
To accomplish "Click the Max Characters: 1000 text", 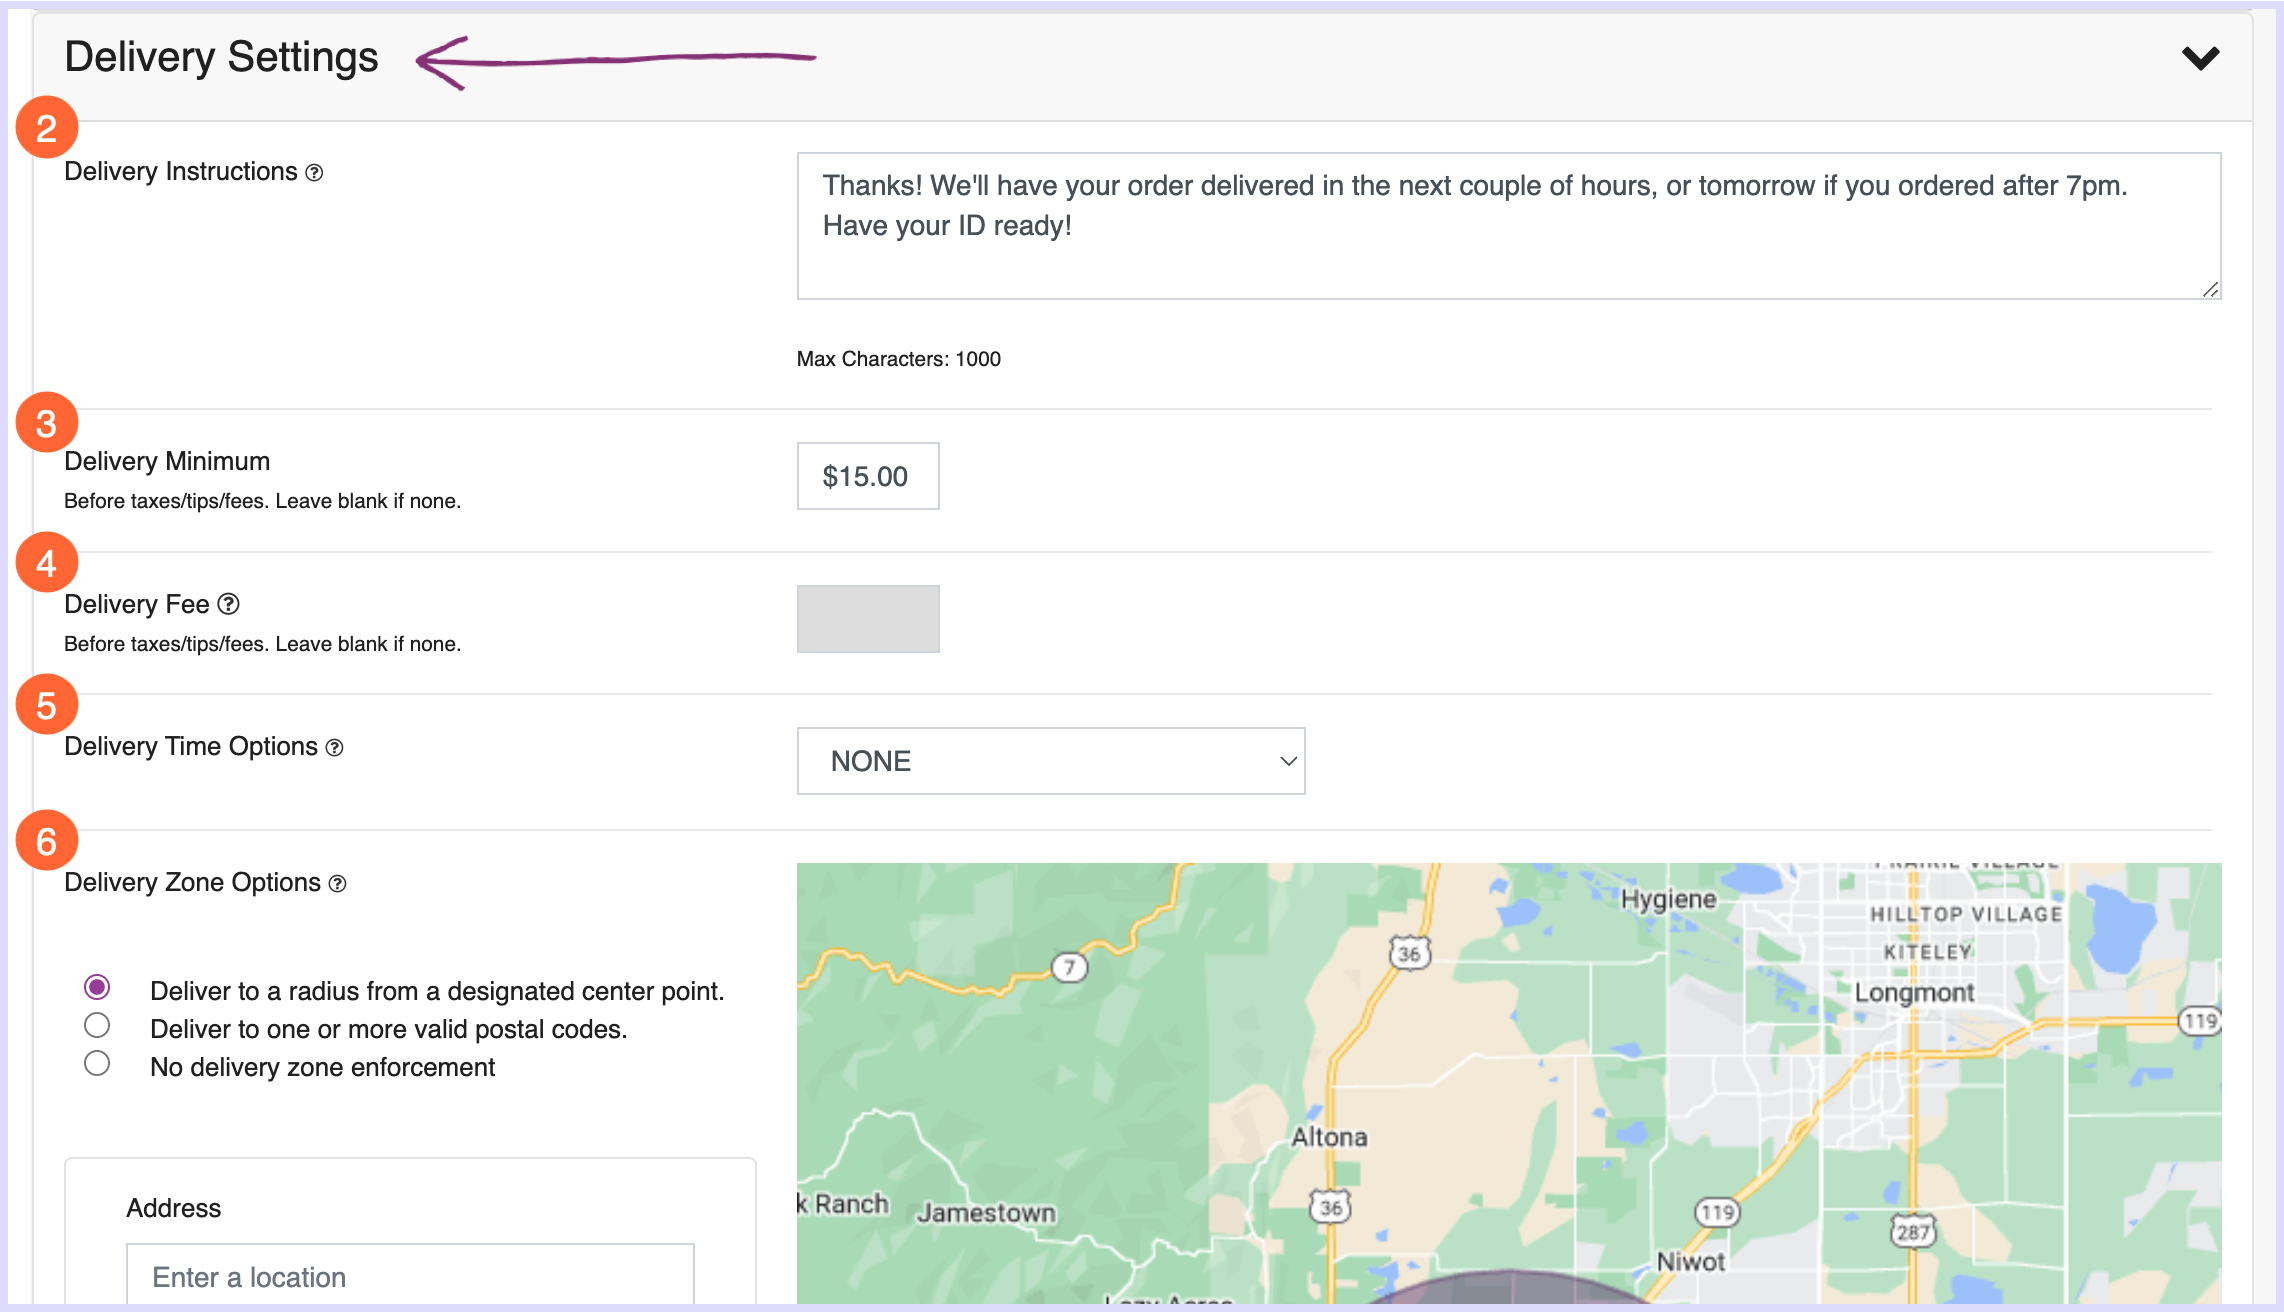I will [898, 359].
